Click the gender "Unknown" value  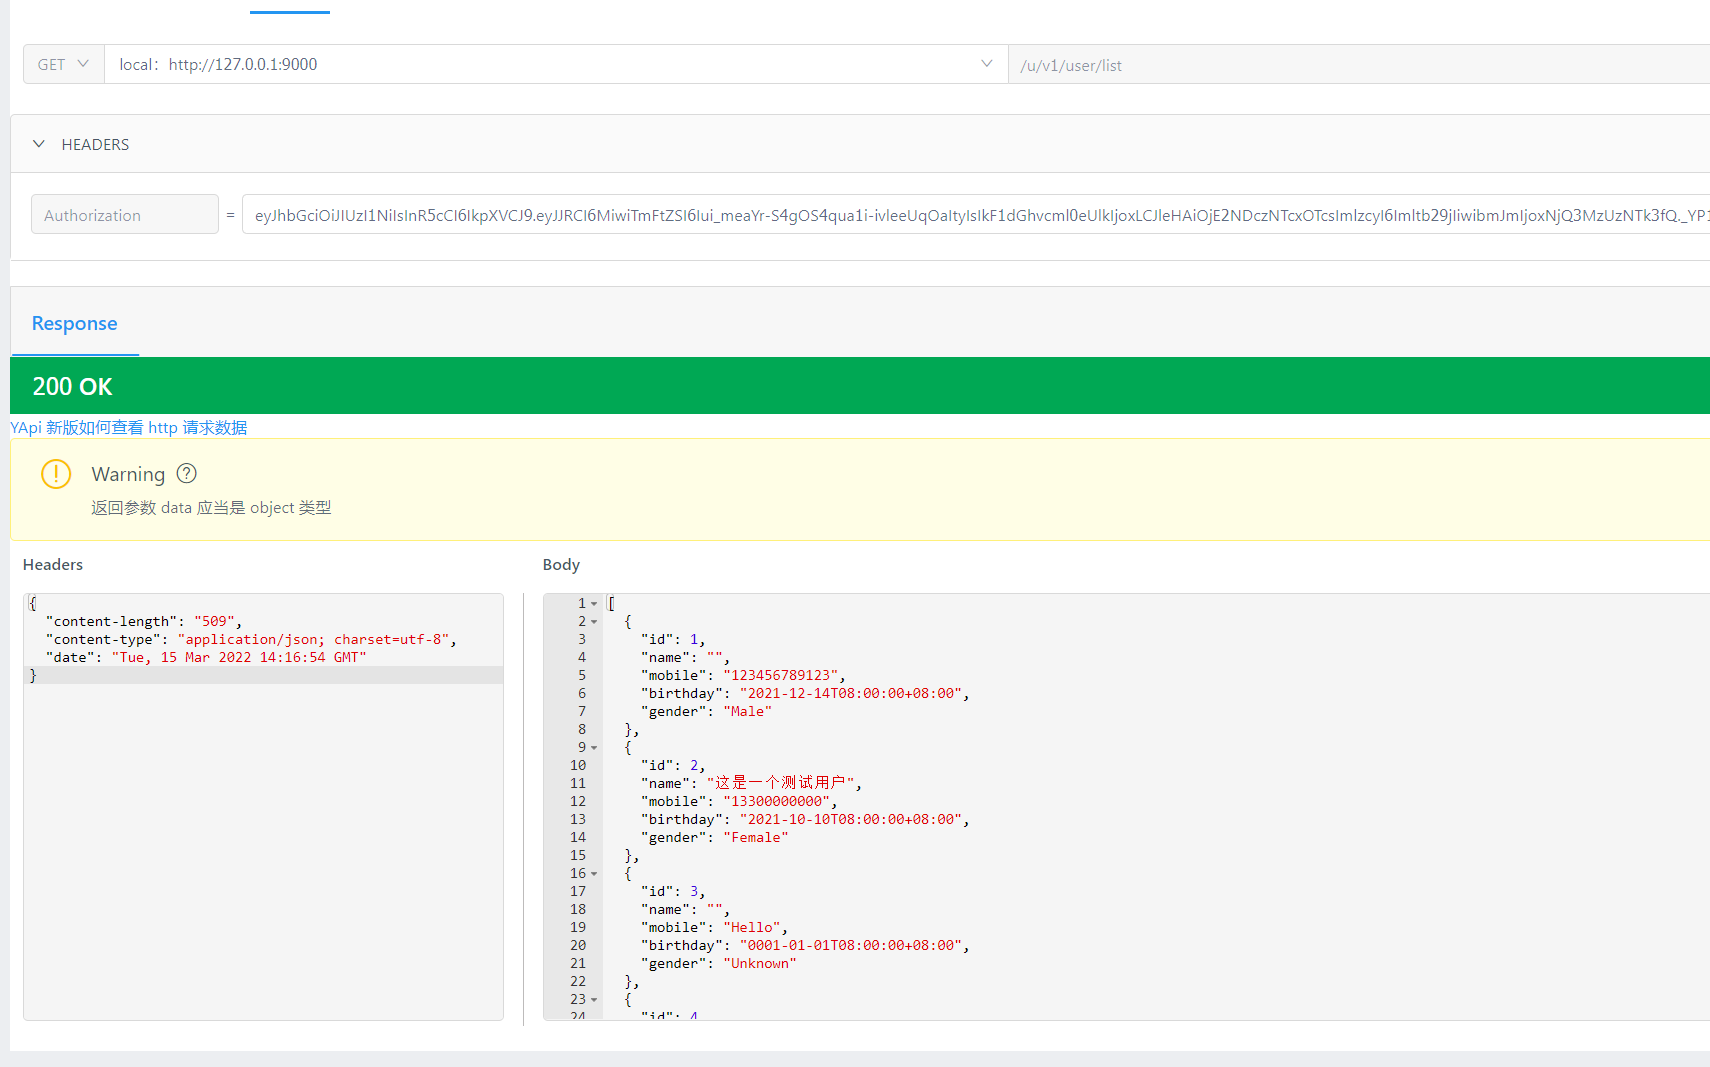tap(760, 963)
